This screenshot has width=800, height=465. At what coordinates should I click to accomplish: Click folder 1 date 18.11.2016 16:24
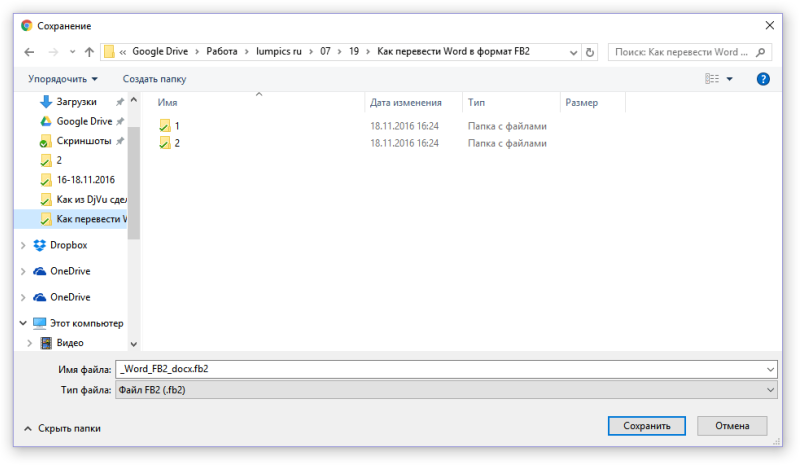[x=404, y=126]
